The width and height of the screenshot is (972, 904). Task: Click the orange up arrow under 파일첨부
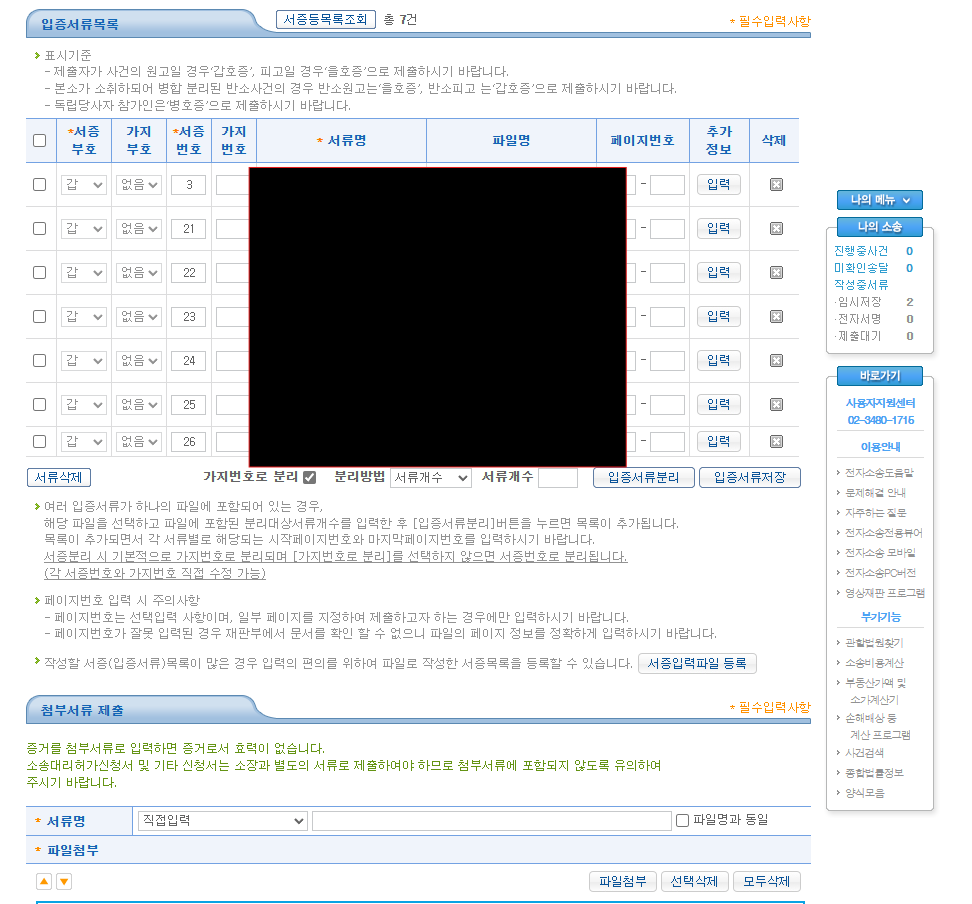point(44,881)
